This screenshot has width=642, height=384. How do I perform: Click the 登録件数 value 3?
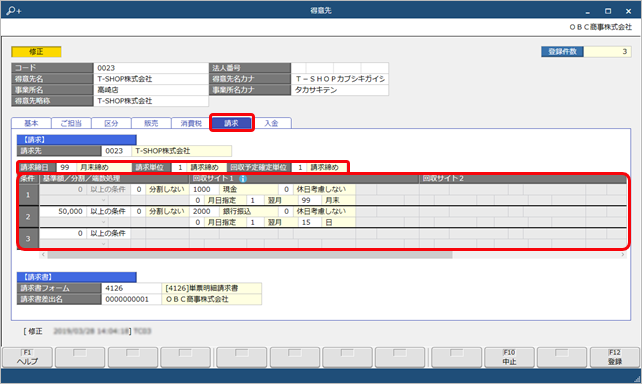point(607,52)
